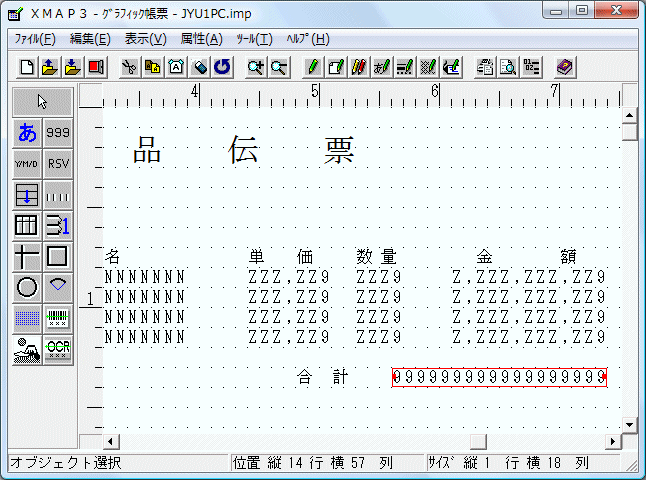646x480 pixels.
Task: Click the horizontal scrollbar right arrow
Action: click(613, 442)
